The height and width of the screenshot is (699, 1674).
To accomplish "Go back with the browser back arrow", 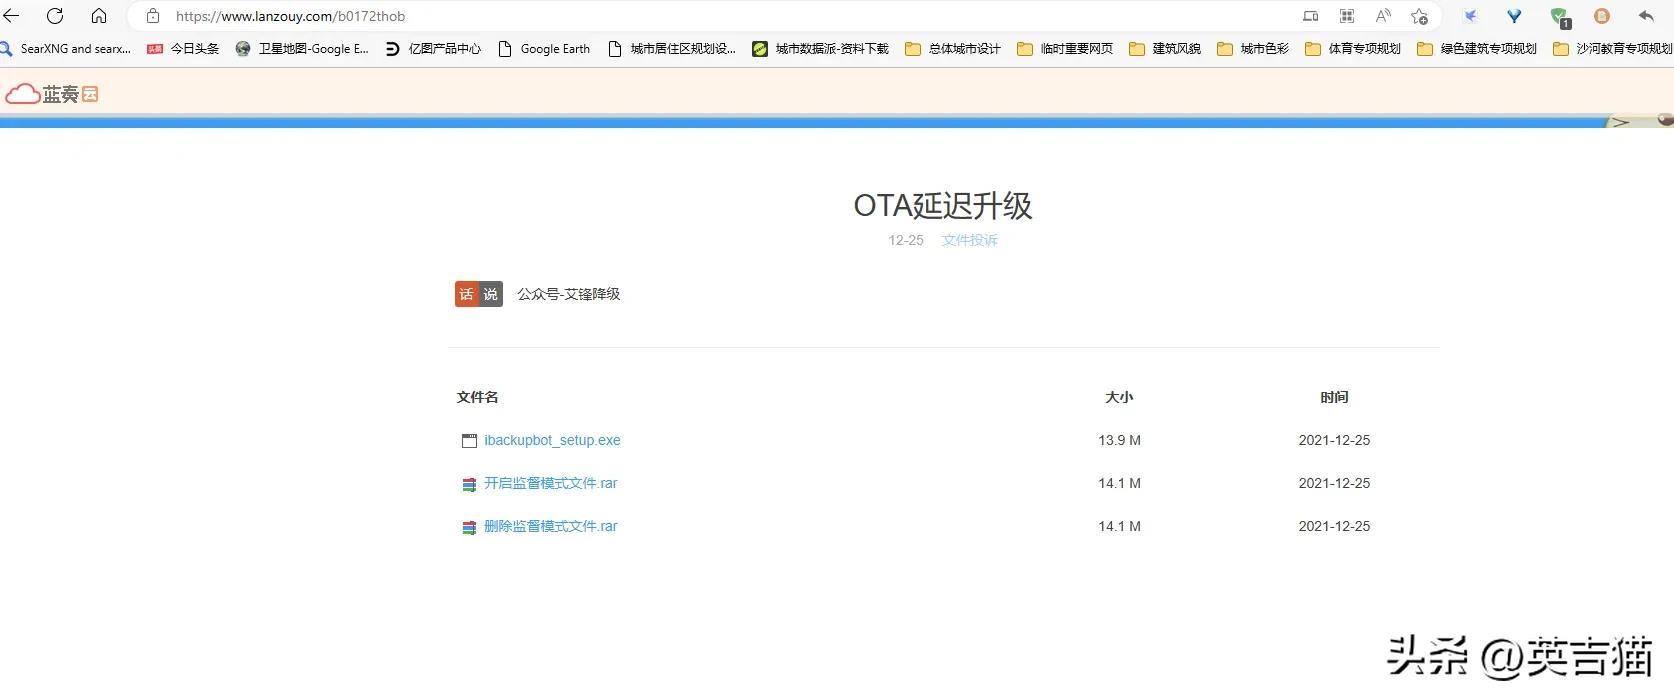I will point(12,16).
